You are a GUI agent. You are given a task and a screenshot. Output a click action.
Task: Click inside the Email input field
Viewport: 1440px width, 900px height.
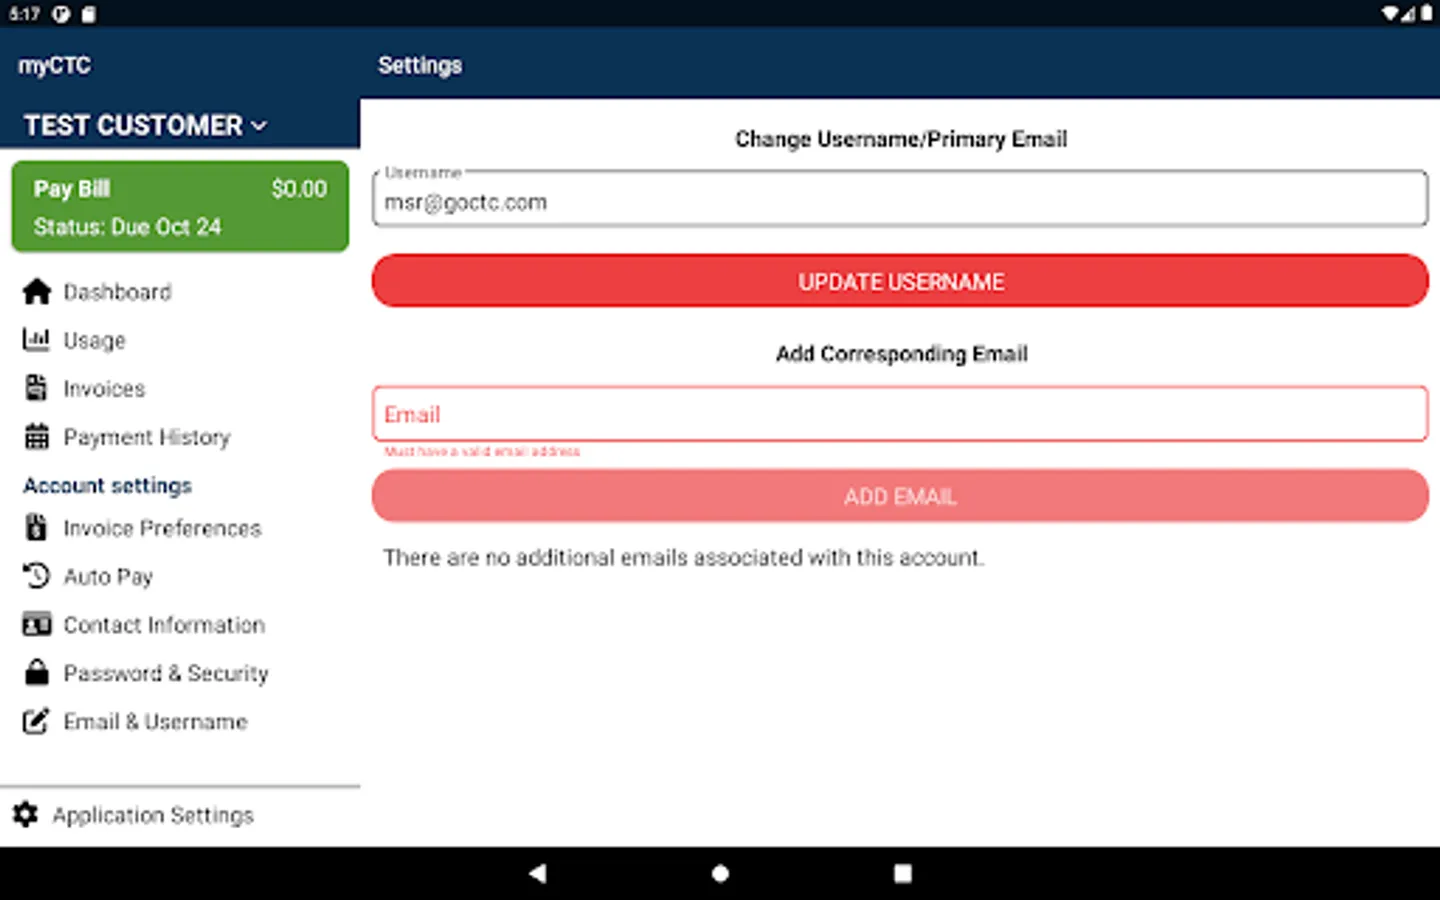click(899, 413)
